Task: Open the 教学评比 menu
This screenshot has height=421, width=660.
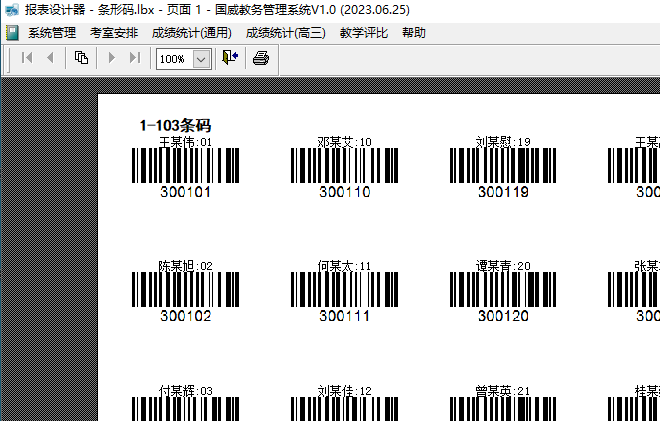Action: 364,33
